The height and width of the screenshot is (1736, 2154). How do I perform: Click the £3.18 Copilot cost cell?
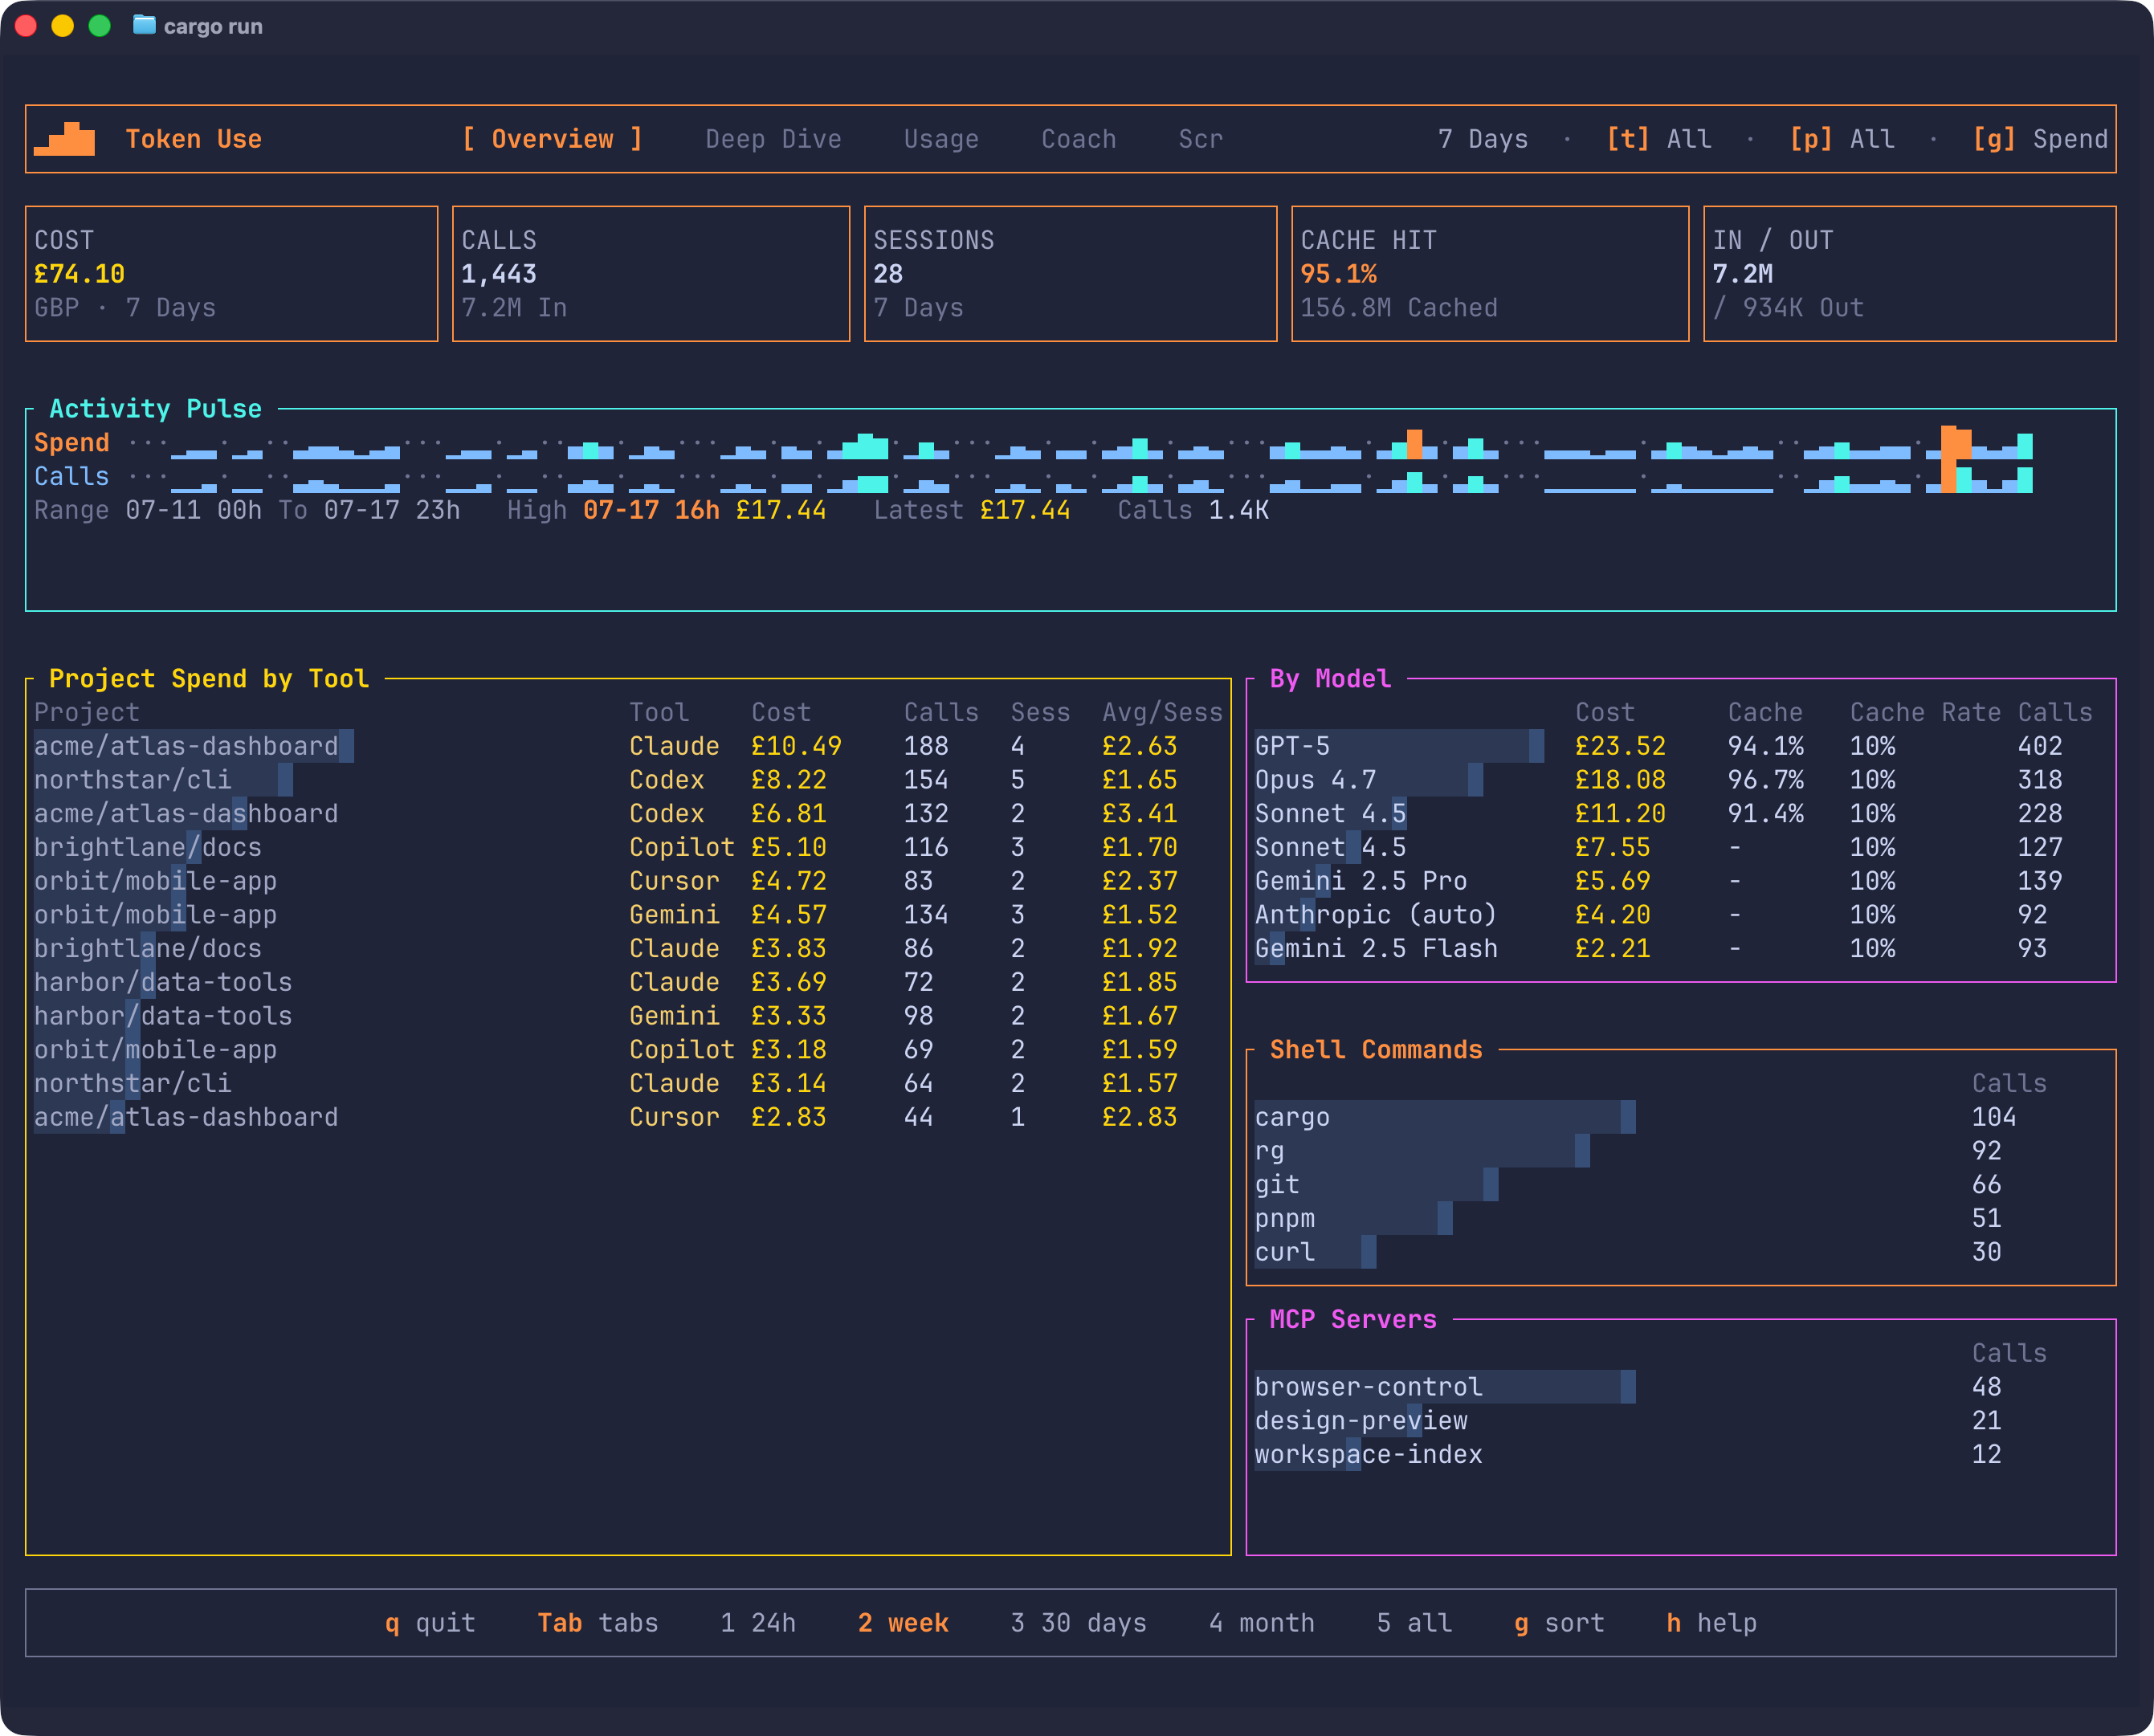click(788, 1050)
